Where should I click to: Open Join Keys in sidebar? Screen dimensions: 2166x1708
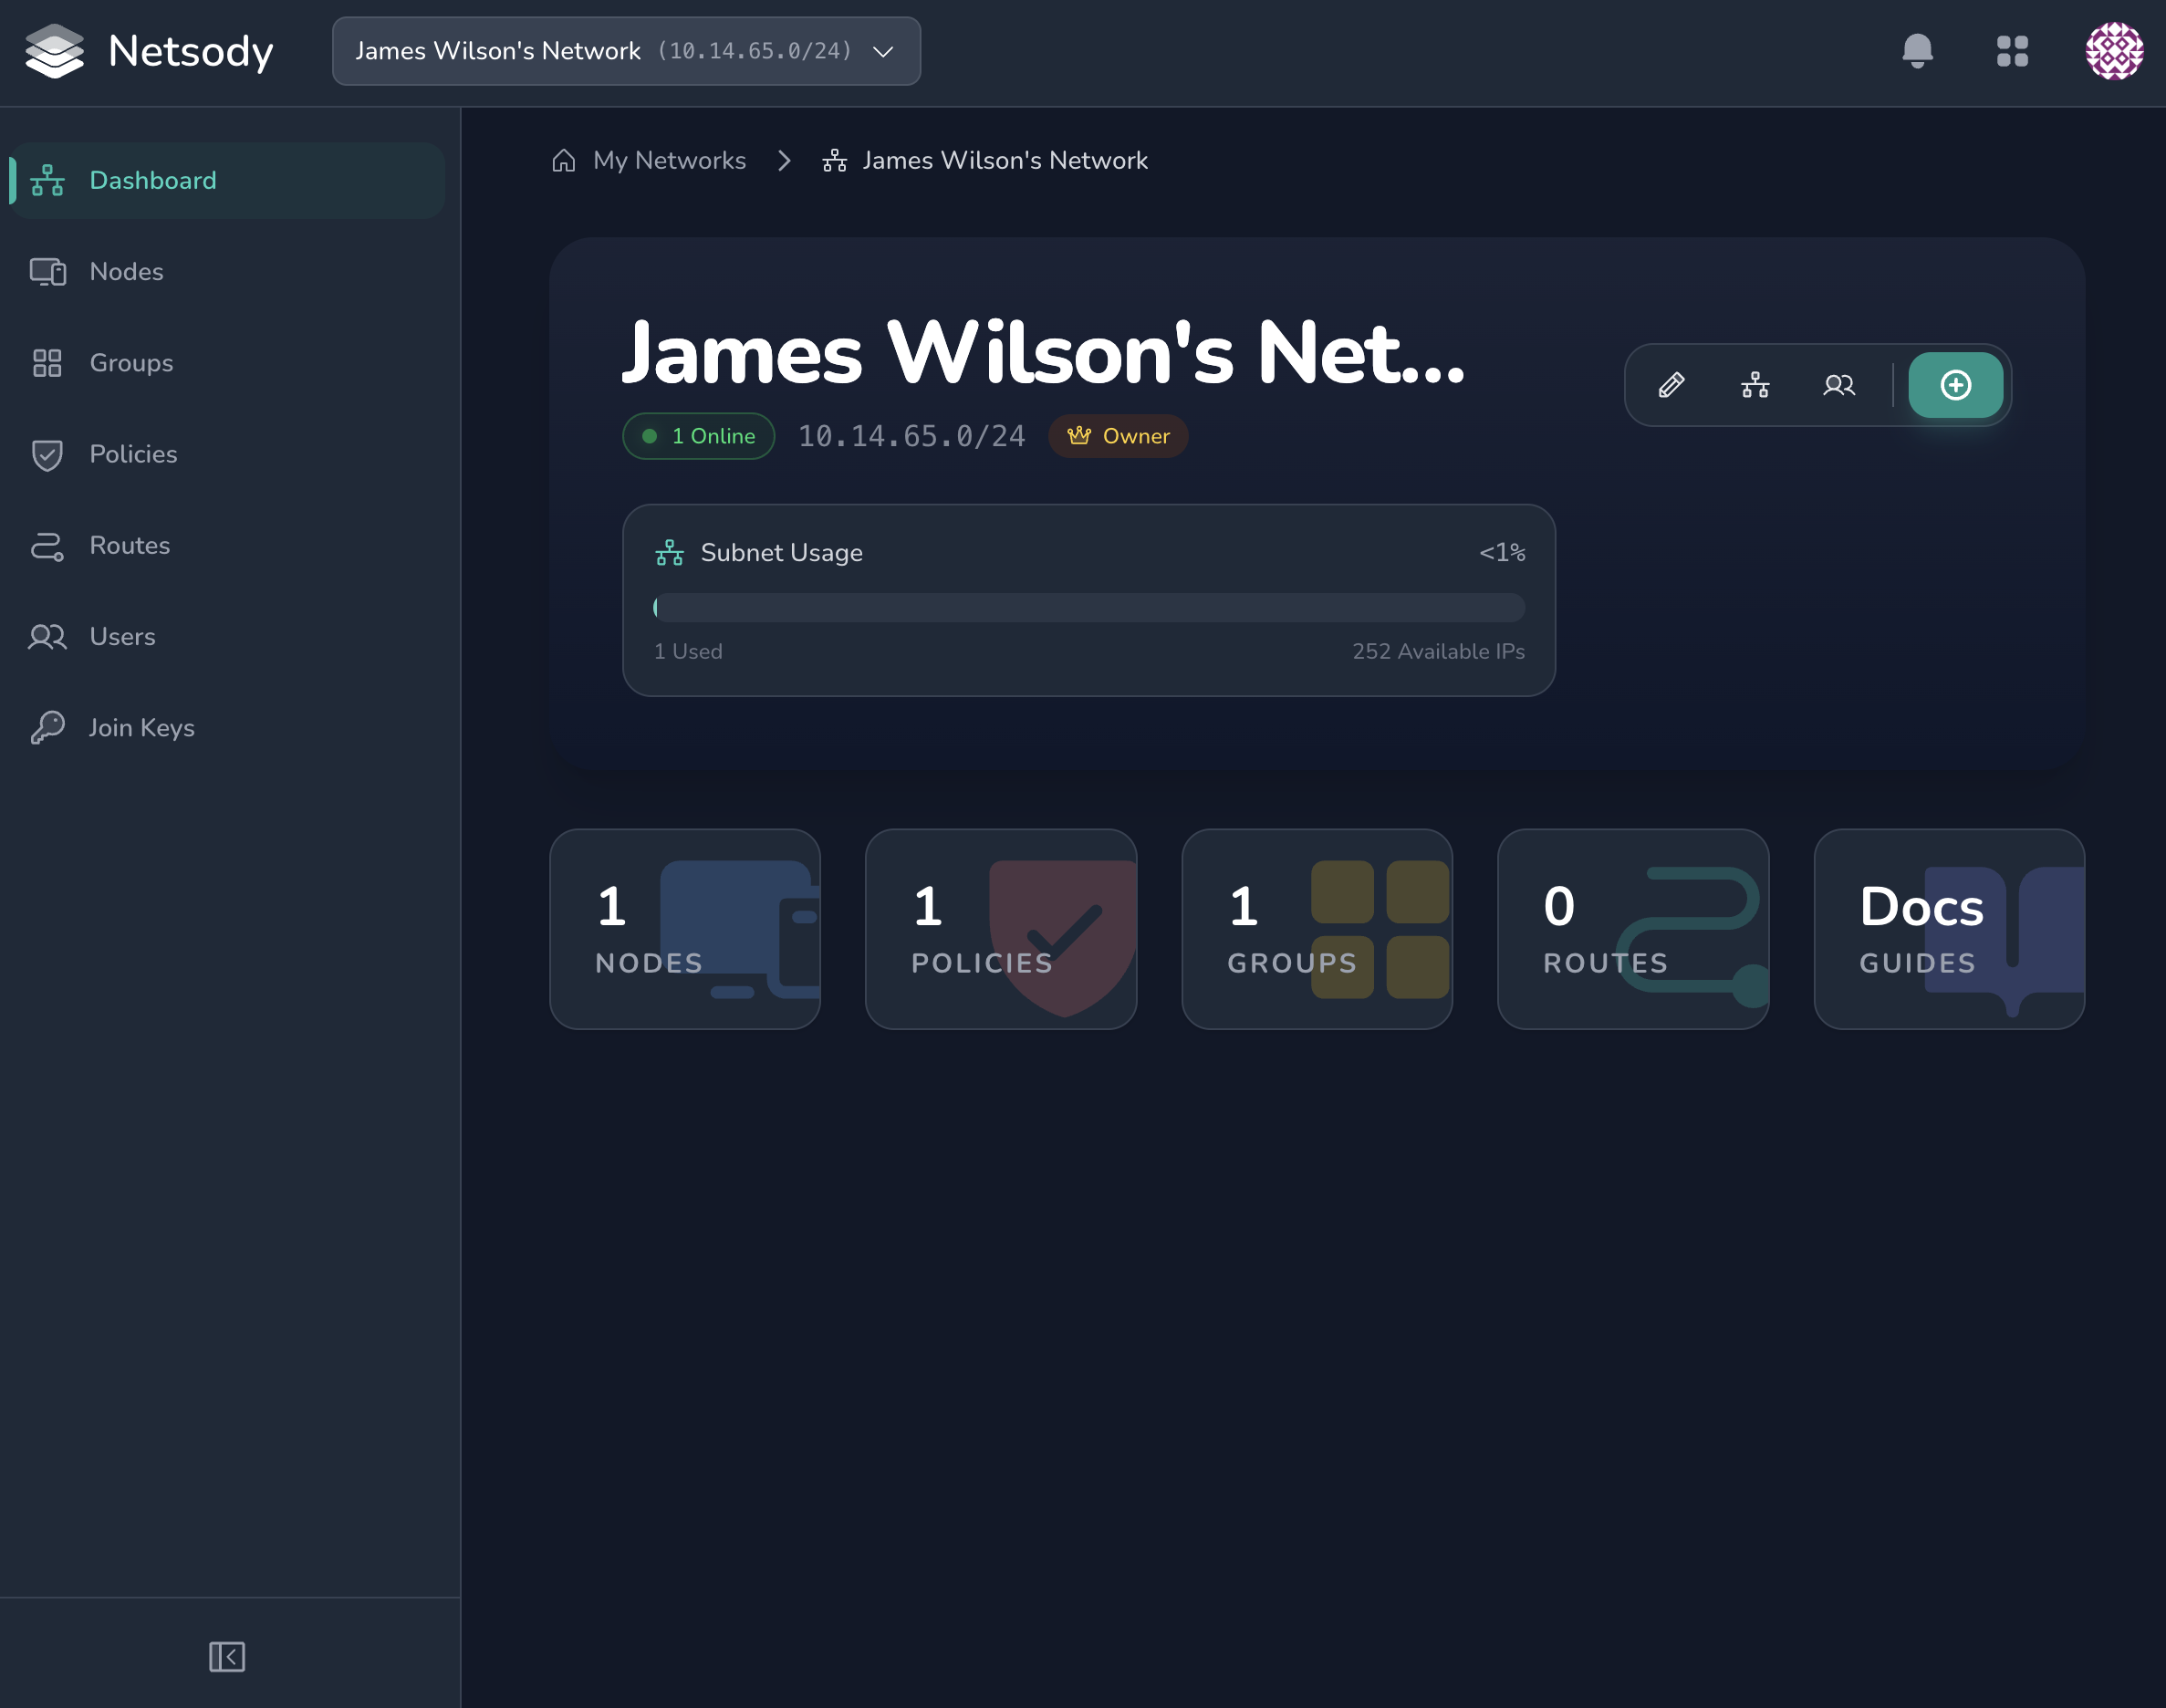pyautogui.click(x=226, y=728)
